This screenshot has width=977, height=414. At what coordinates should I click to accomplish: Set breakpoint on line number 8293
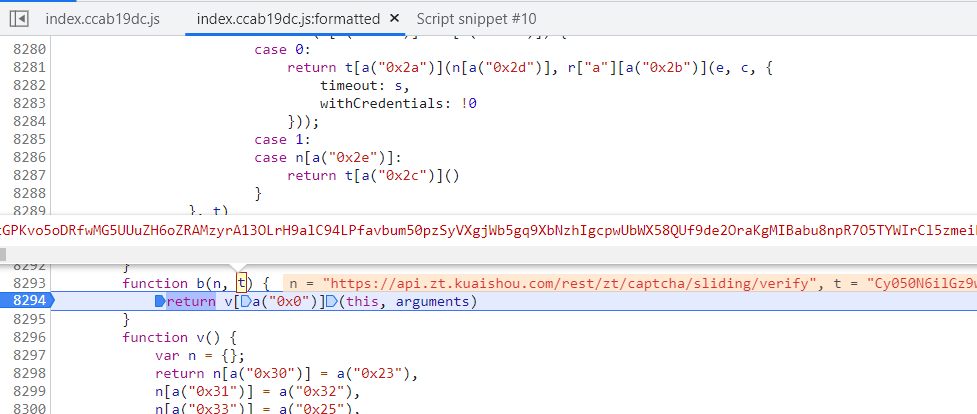point(29,284)
